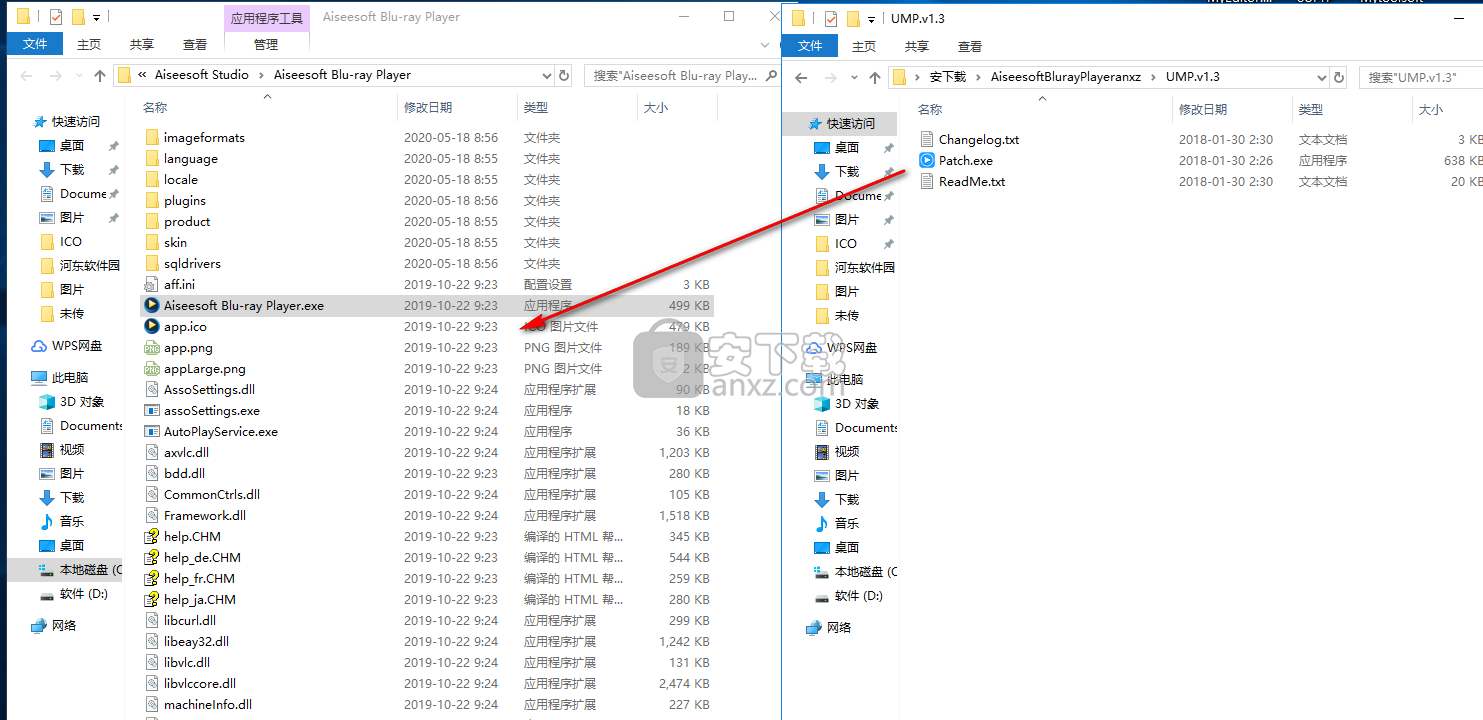Click the aff.ini settings file icon
This screenshot has height=720, width=1483.
(152, 285)
